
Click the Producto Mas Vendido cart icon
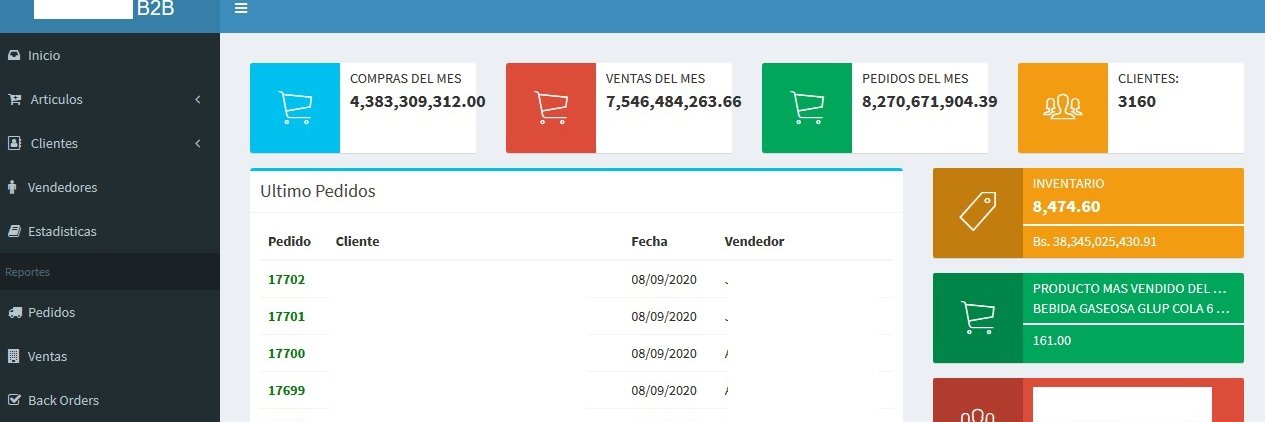pyautogui.click(x=977, y=317)
